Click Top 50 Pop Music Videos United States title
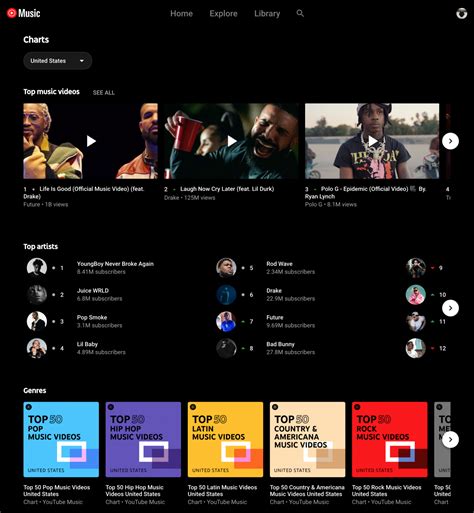 coord(57,491)
